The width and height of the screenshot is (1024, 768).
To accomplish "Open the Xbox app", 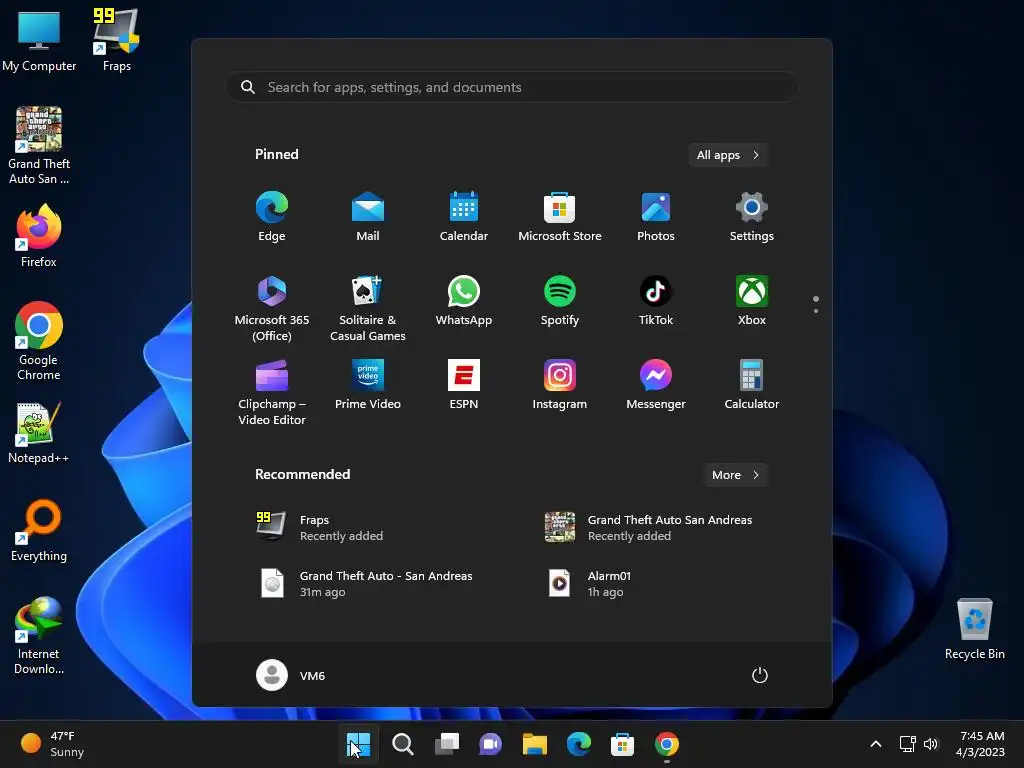I will [752, 301].
